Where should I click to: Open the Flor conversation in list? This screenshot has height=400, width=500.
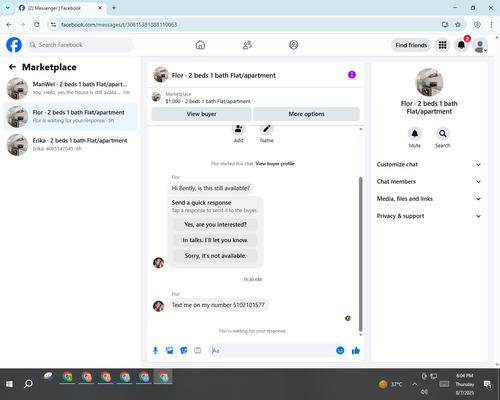(x=70, y=117)
